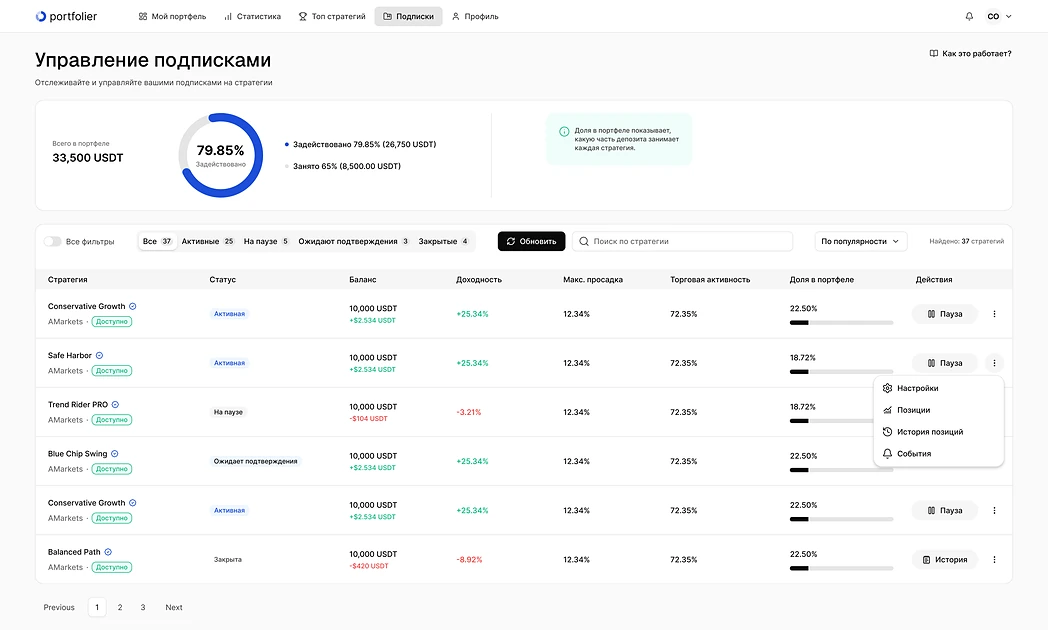
Task: Click the Активная status of Safe Harbor
Action: (x=229, y=363)
